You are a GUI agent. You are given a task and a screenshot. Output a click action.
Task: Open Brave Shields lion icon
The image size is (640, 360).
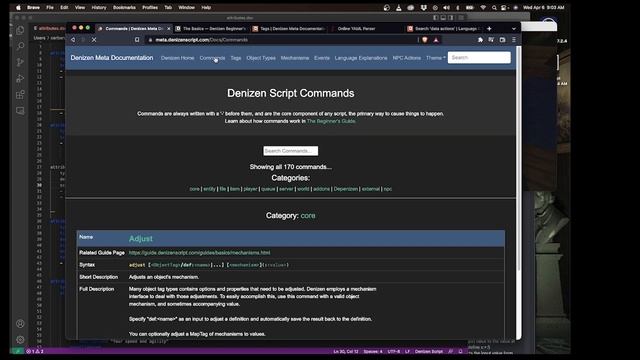pyautogui.click(x=425, y=40)
